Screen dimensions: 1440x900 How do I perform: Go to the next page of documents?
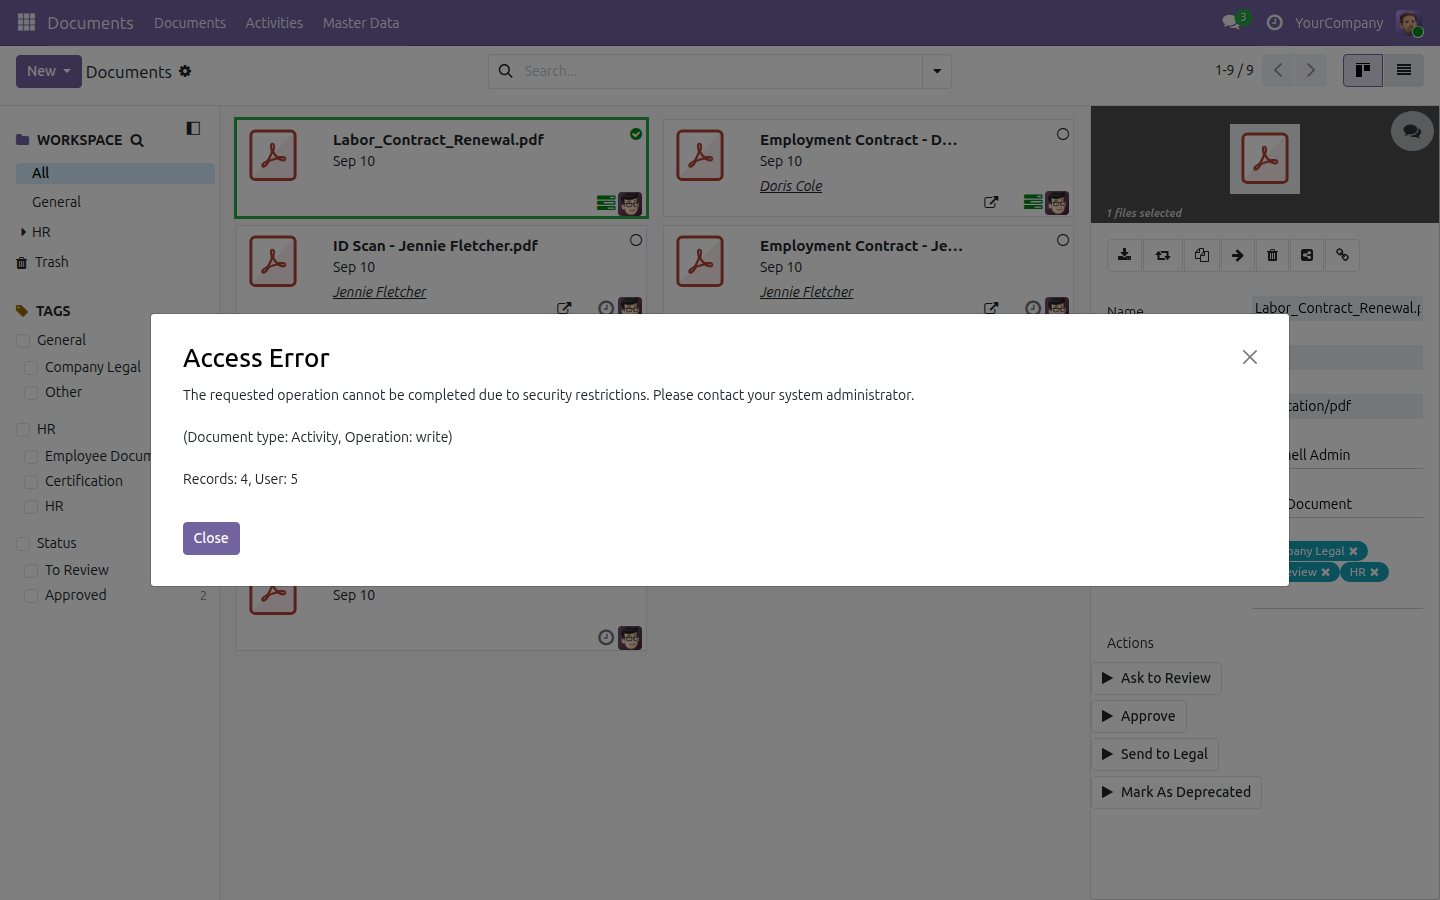coord(1310,70)
